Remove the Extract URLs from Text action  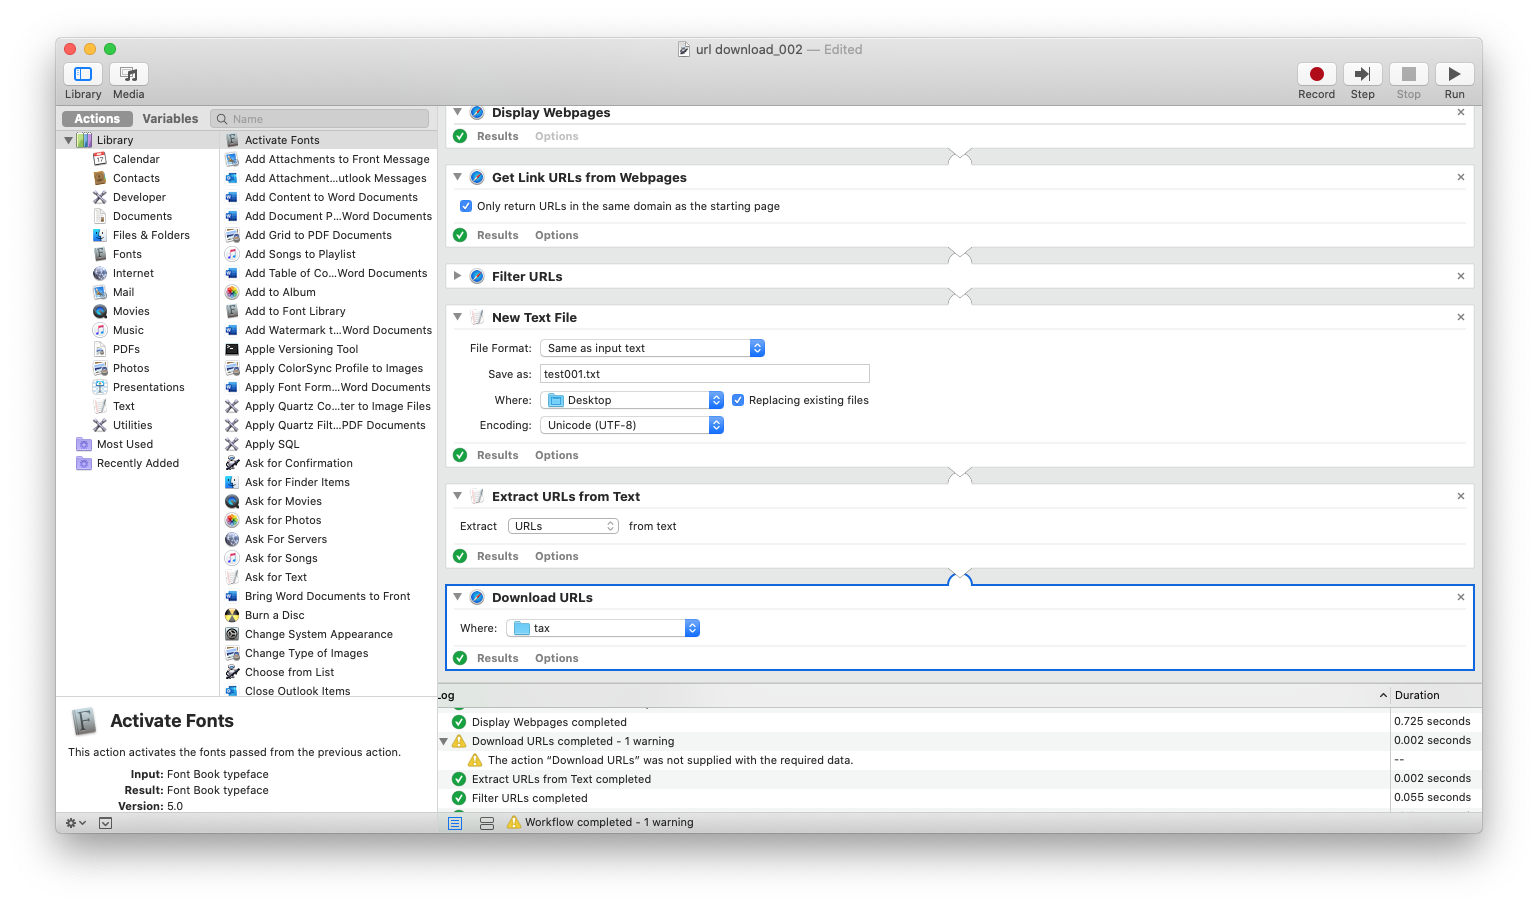click(x=1461, y=496)
